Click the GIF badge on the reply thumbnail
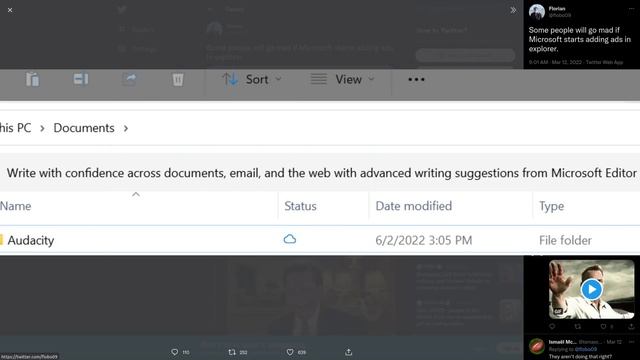Image resolution: width=640 pixels, height=360 pixels. pyautogui.click(x=558, y=311)
